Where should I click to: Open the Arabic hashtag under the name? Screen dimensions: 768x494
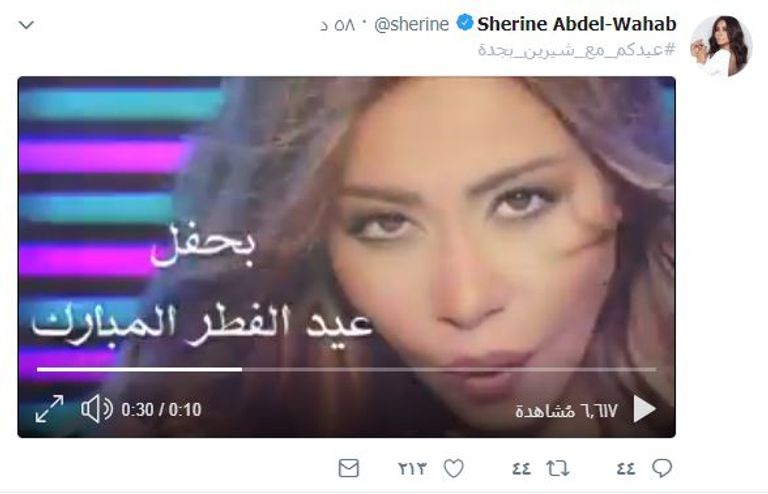(x=577, y=49)
